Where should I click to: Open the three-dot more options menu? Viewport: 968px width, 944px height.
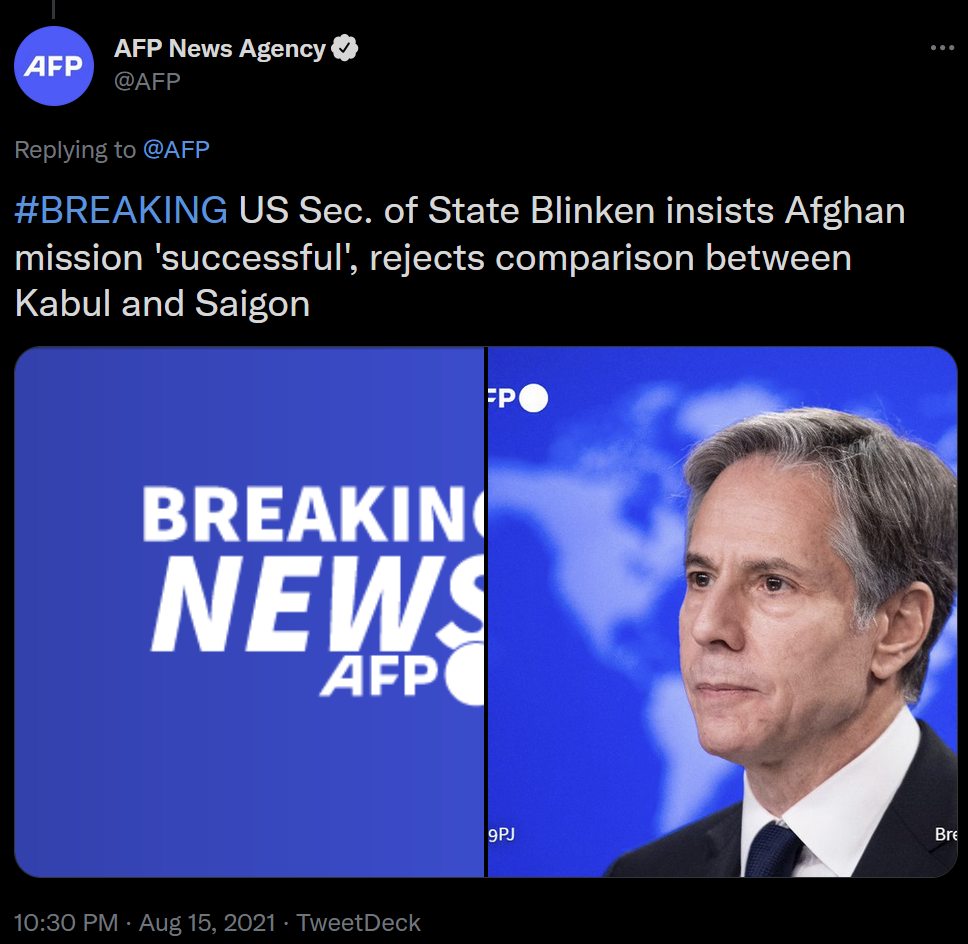942,48
